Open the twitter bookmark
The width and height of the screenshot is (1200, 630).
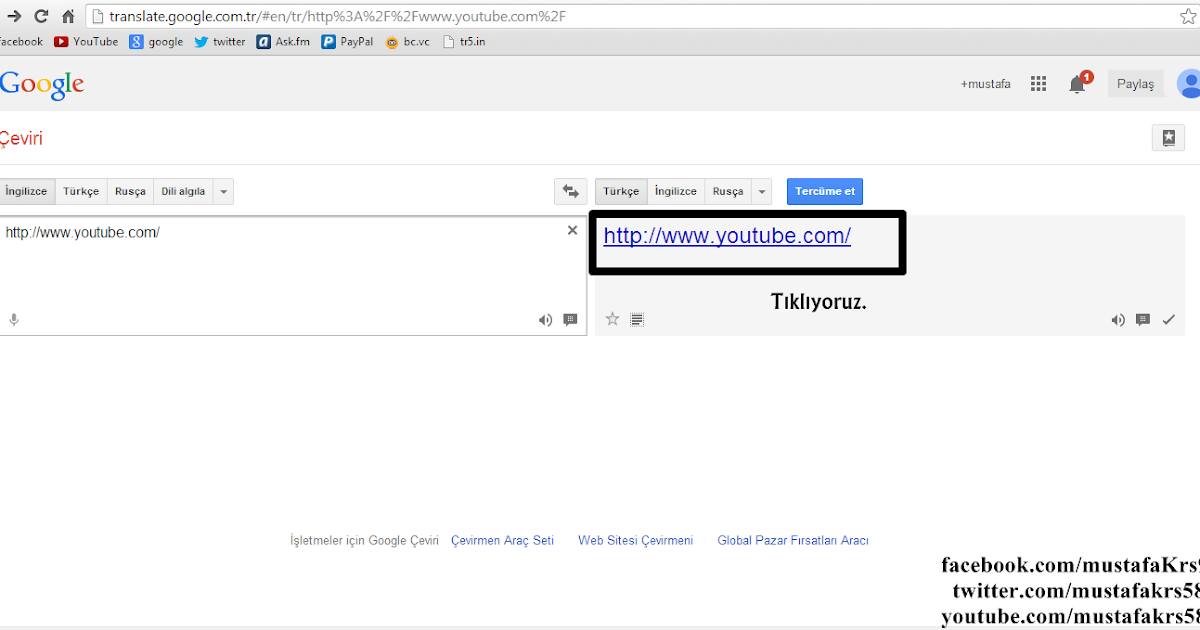click(220, 42)
